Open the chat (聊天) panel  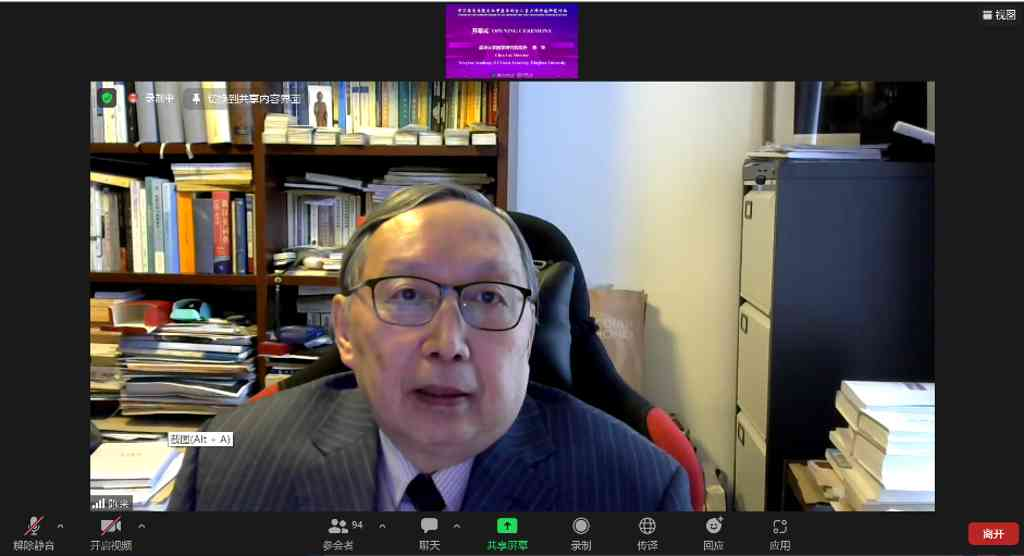pyautogui.click(x=429, y=527)
